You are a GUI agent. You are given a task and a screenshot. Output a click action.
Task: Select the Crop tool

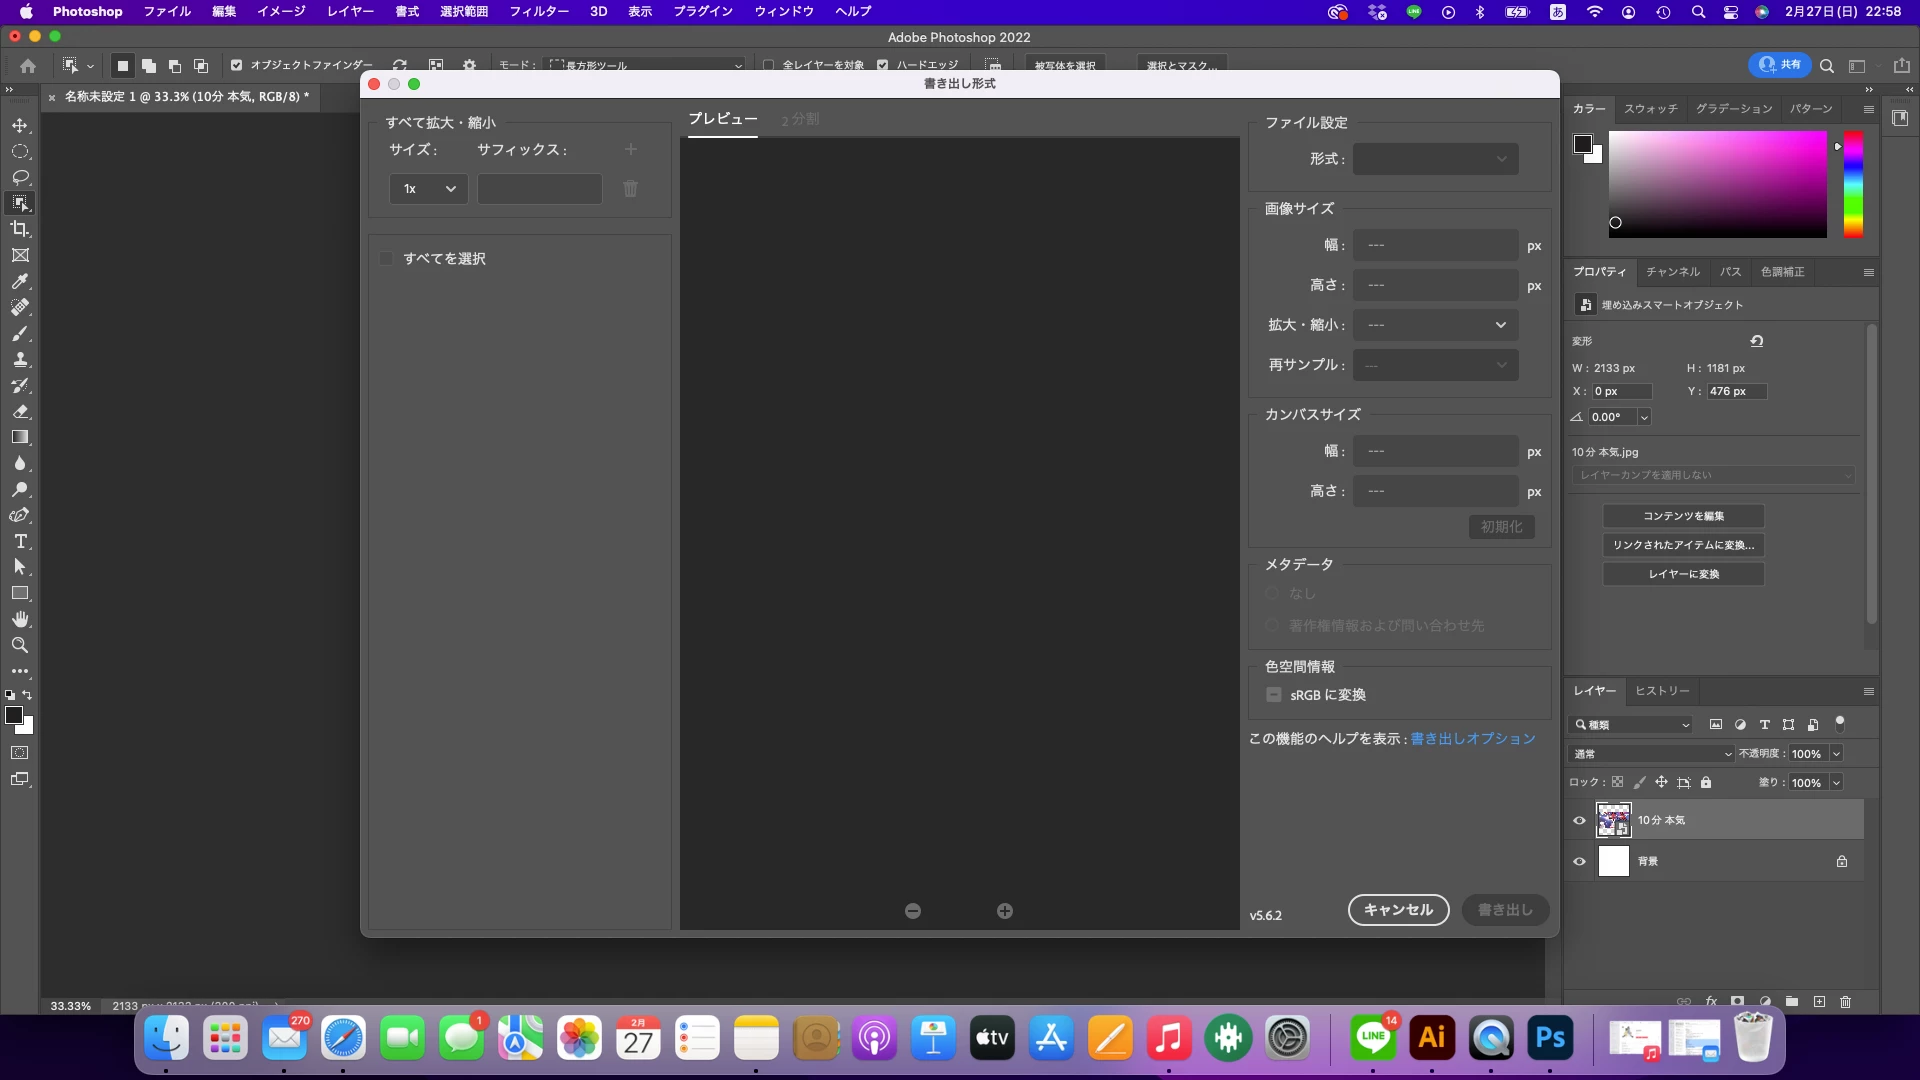coord(20,230)
